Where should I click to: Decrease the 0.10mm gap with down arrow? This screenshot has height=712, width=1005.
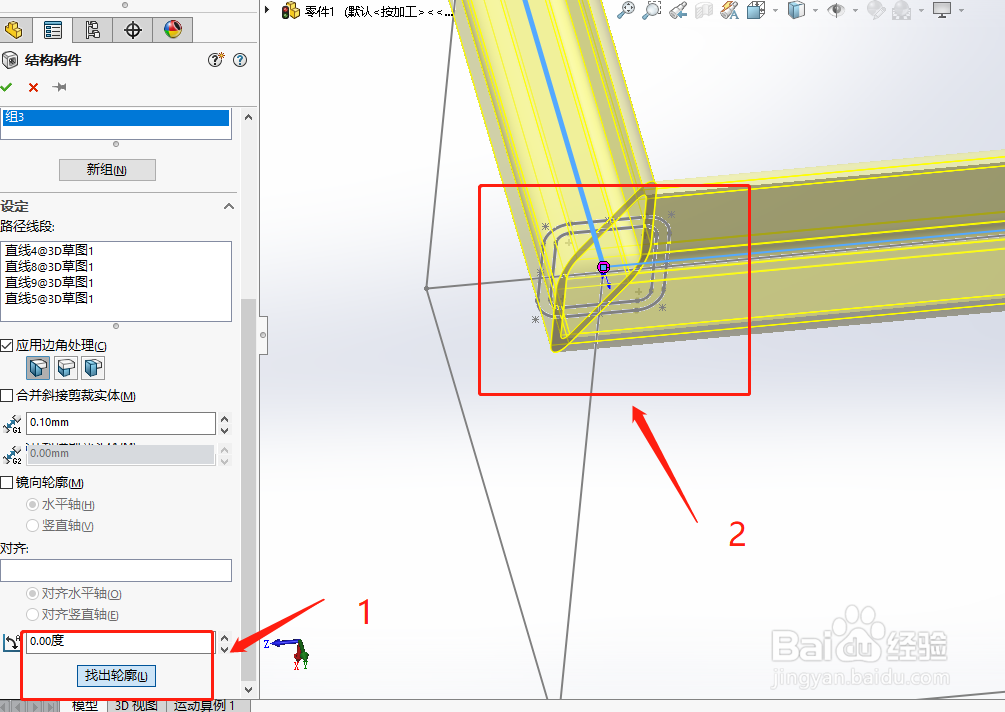224,430
